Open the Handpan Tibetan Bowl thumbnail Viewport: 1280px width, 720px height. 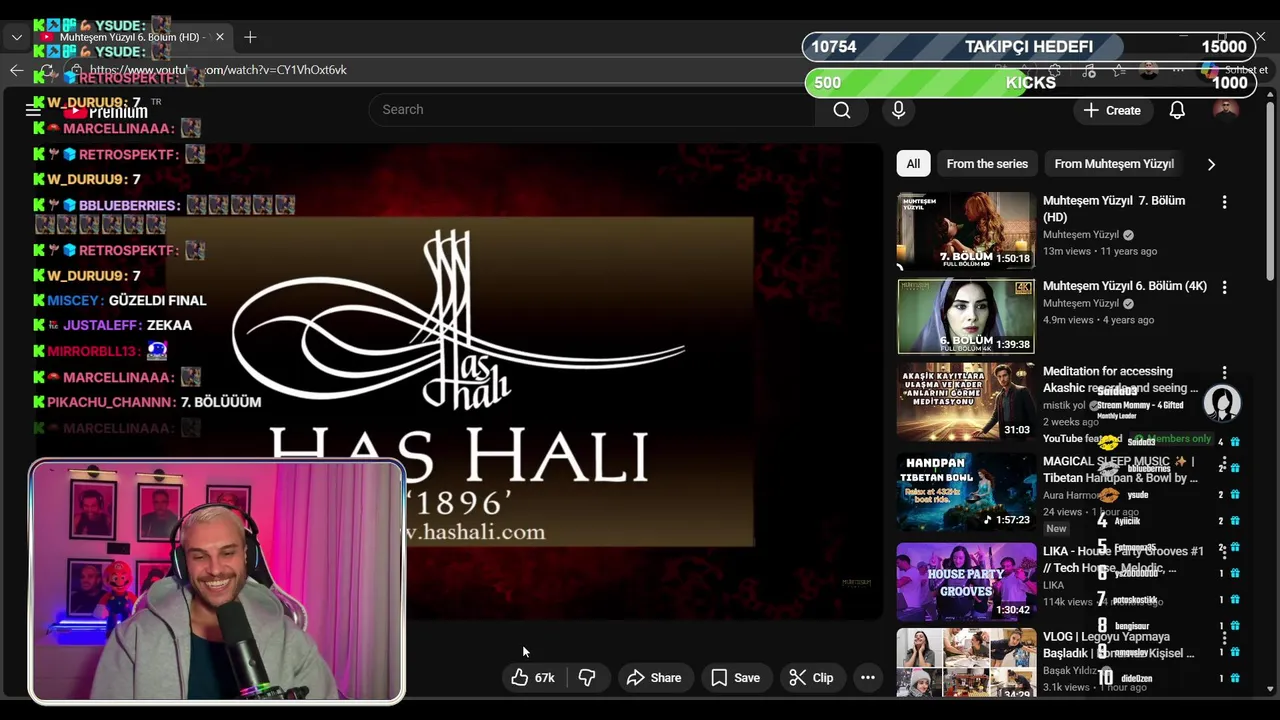pos(965,492)
